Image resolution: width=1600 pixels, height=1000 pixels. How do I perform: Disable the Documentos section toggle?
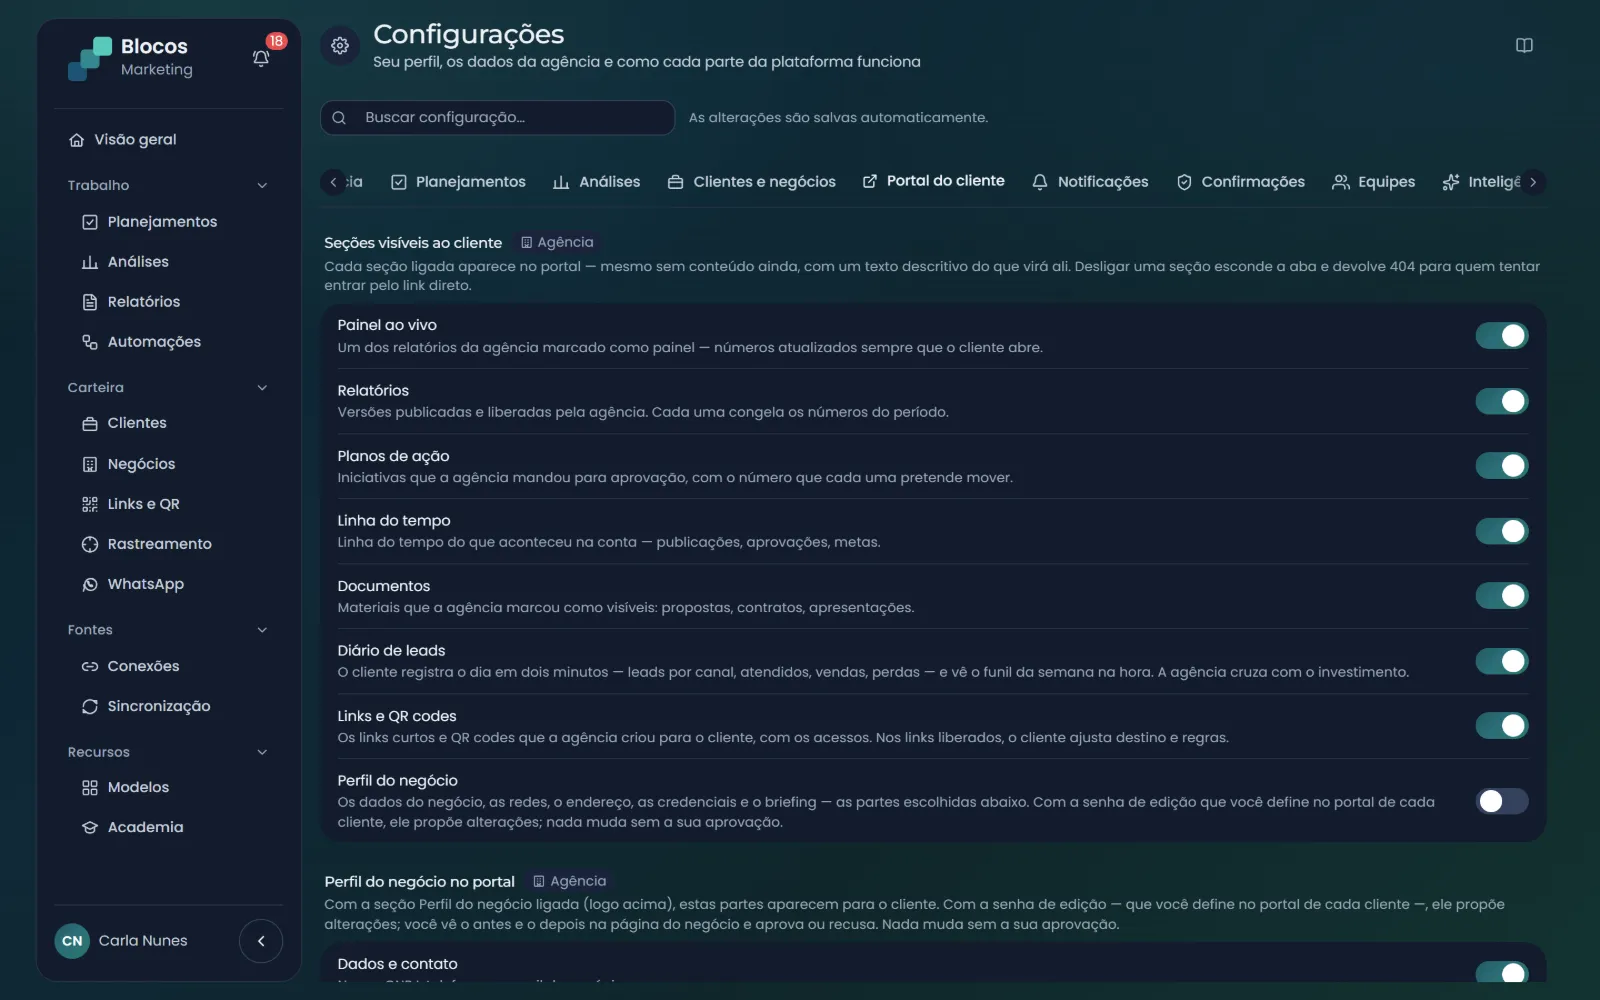1502,596
